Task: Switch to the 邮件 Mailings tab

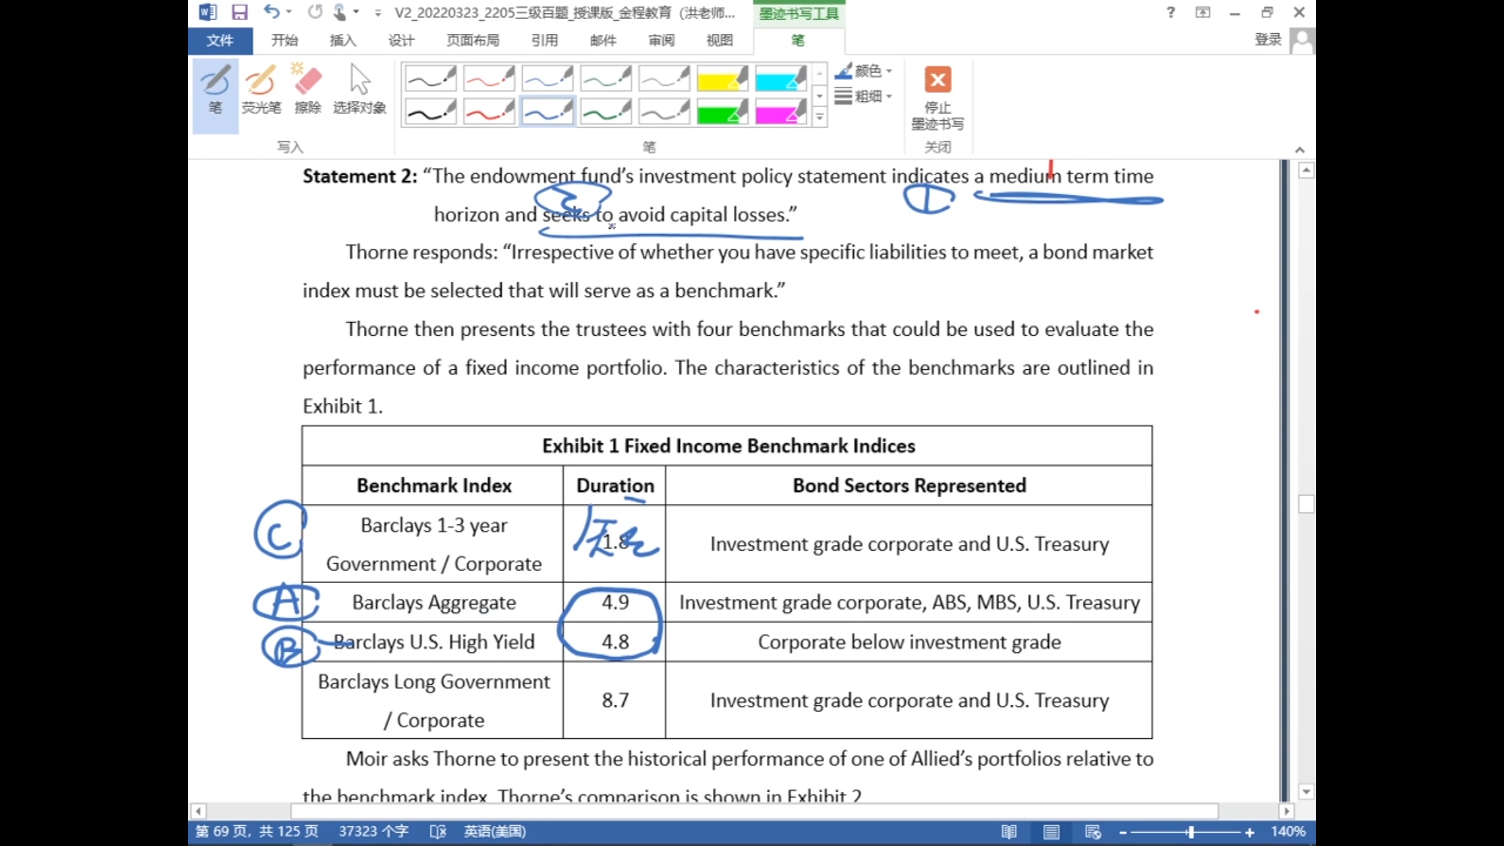Action: click(603, 41)
